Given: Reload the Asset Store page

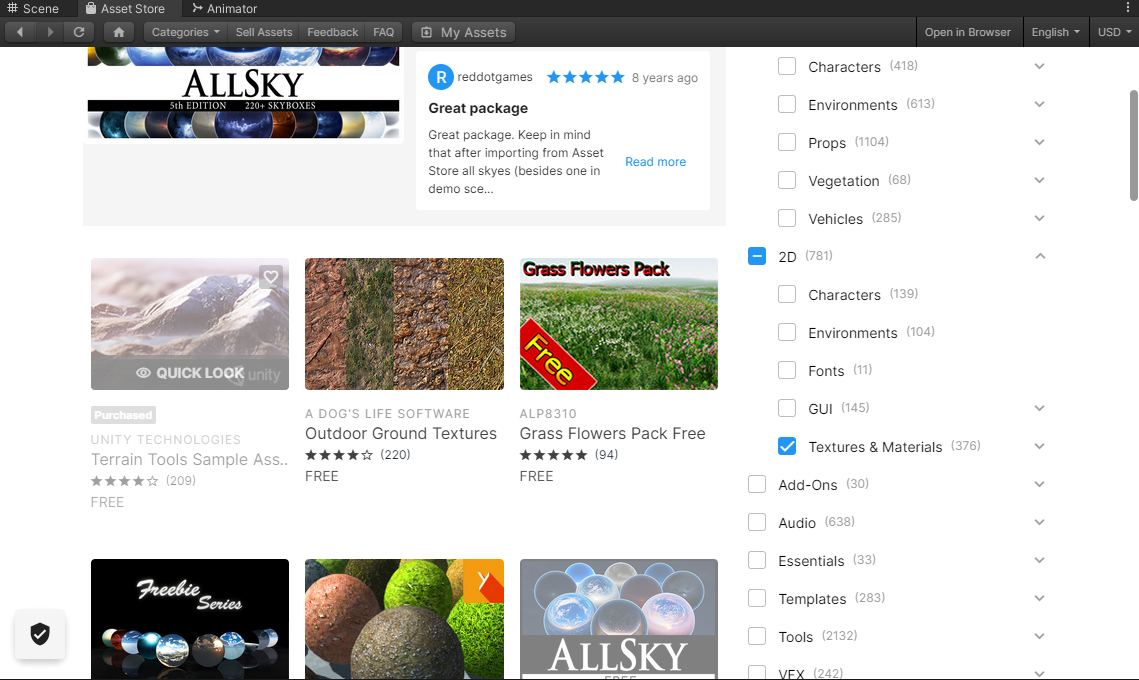Looking at the screenshot, I should (79, 32).
